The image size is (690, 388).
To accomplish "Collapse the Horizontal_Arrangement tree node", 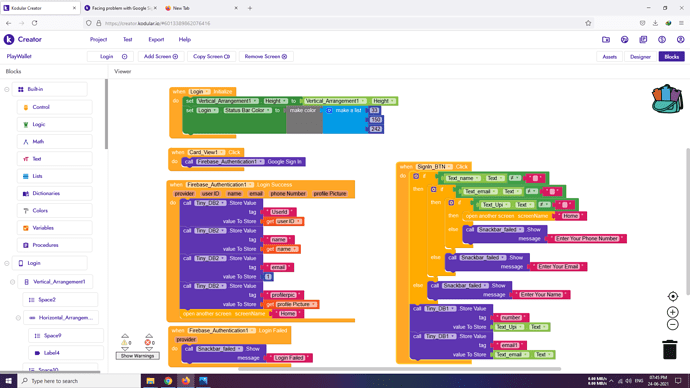I will click(x=18, y=318).
